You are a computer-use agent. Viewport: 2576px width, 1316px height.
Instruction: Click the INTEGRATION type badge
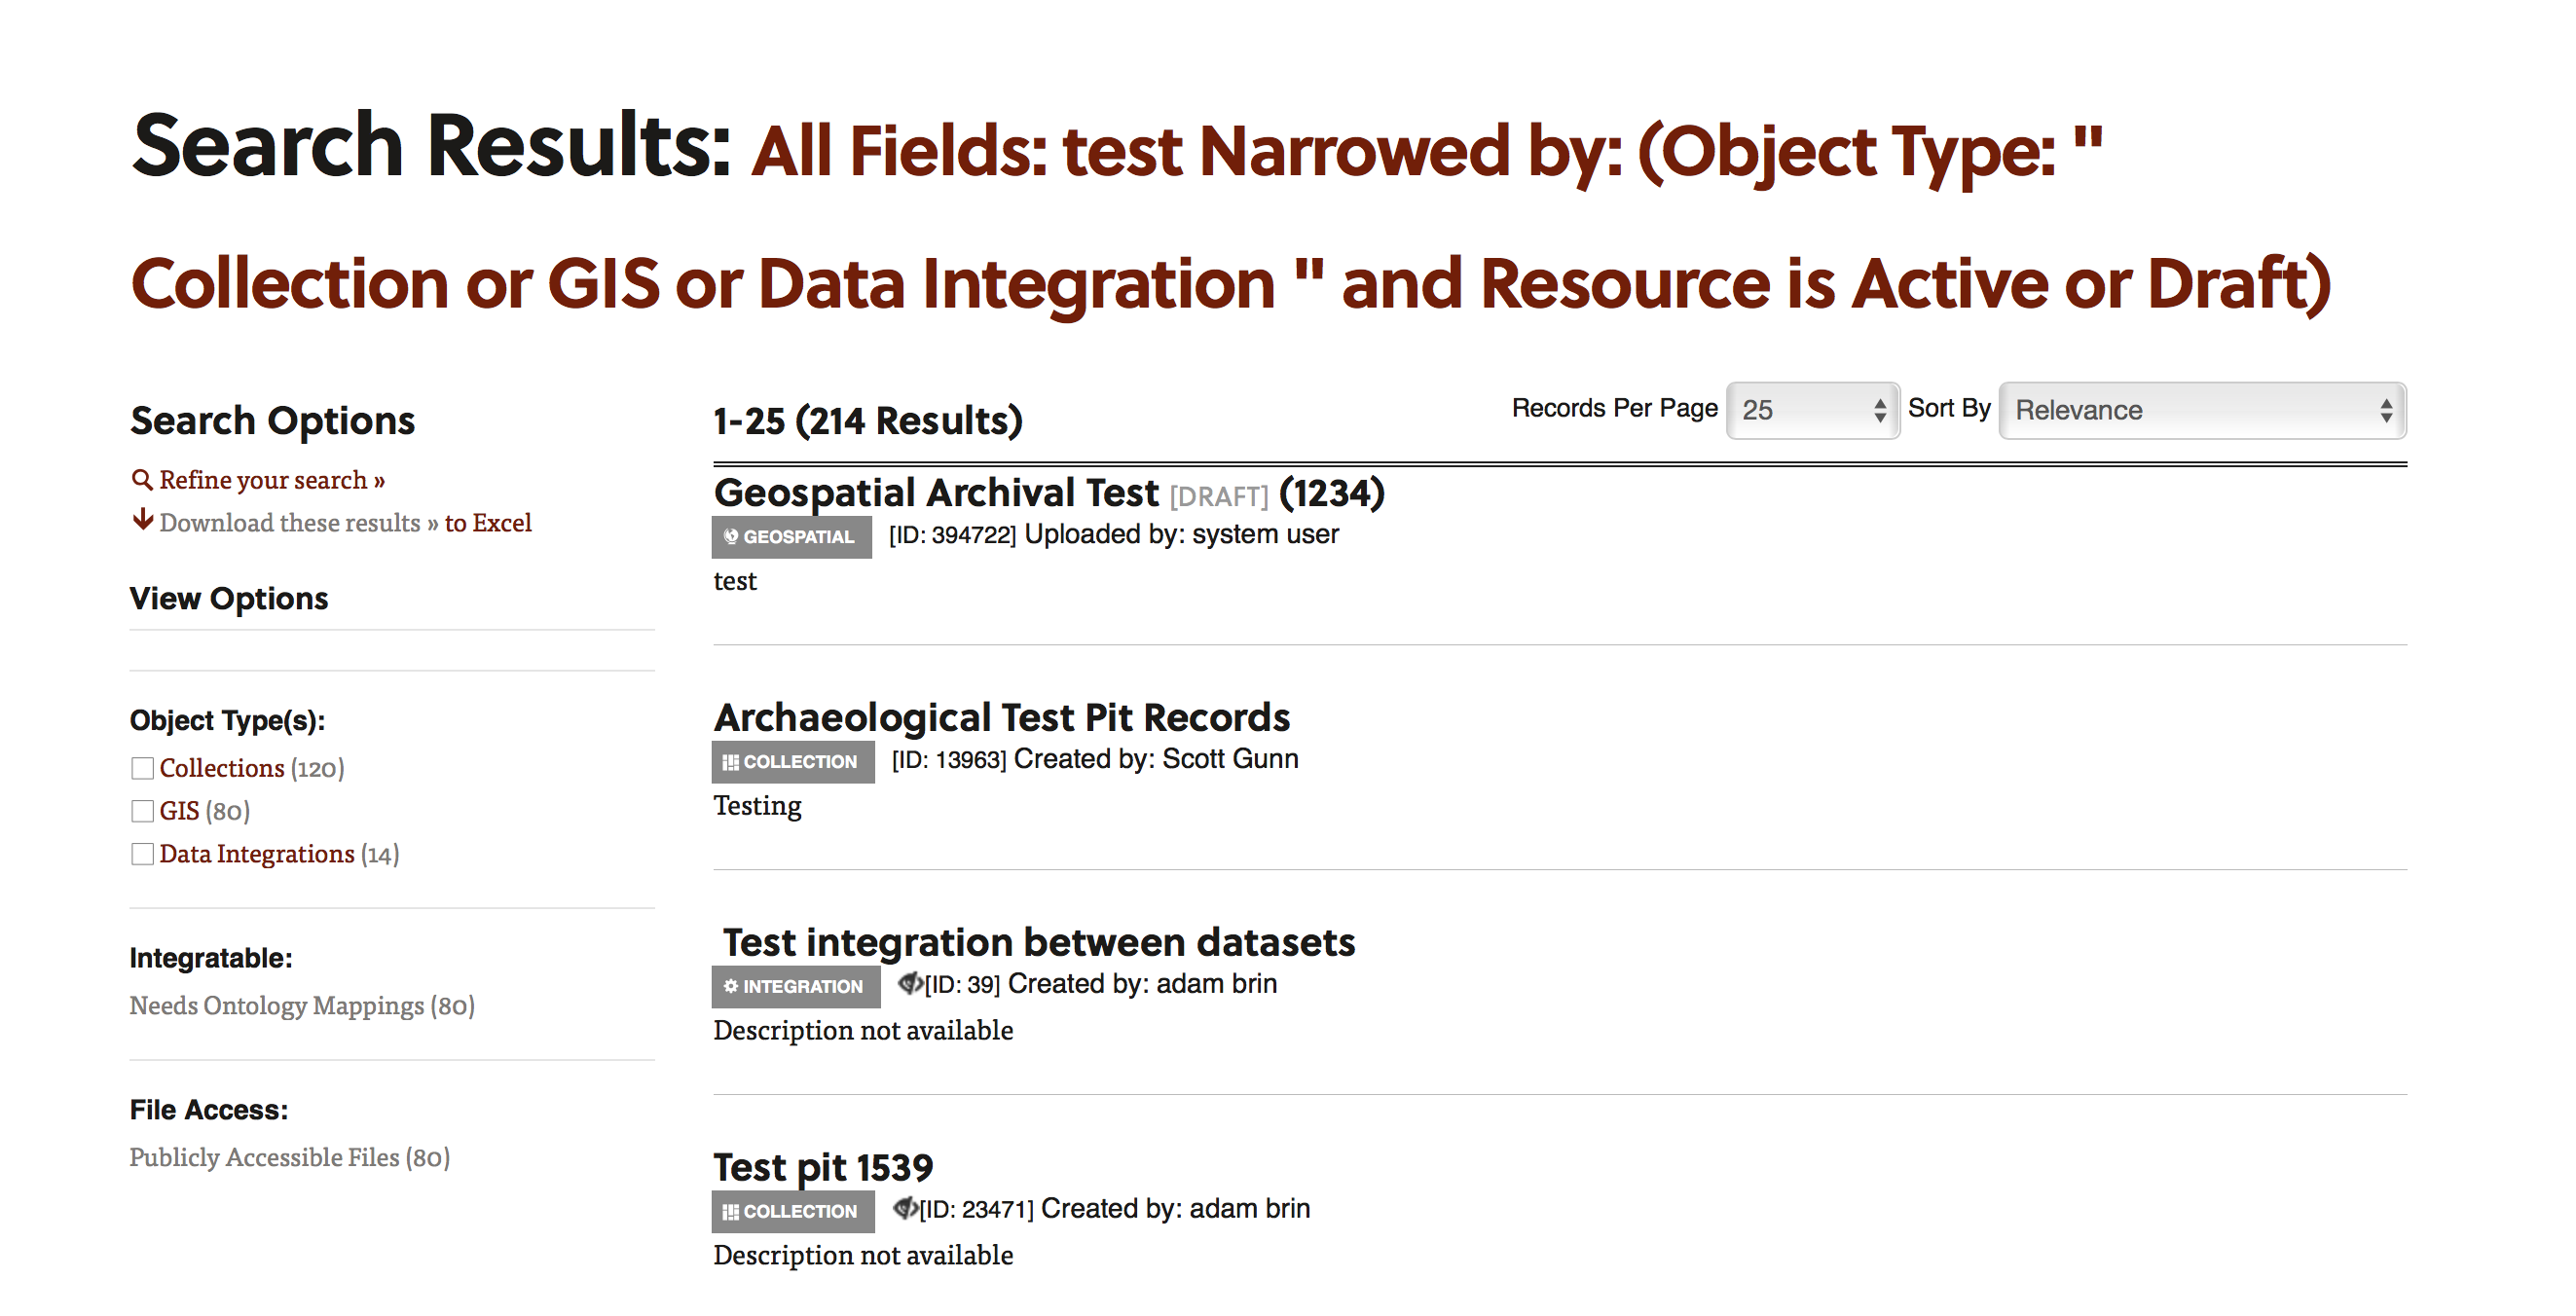796,987
